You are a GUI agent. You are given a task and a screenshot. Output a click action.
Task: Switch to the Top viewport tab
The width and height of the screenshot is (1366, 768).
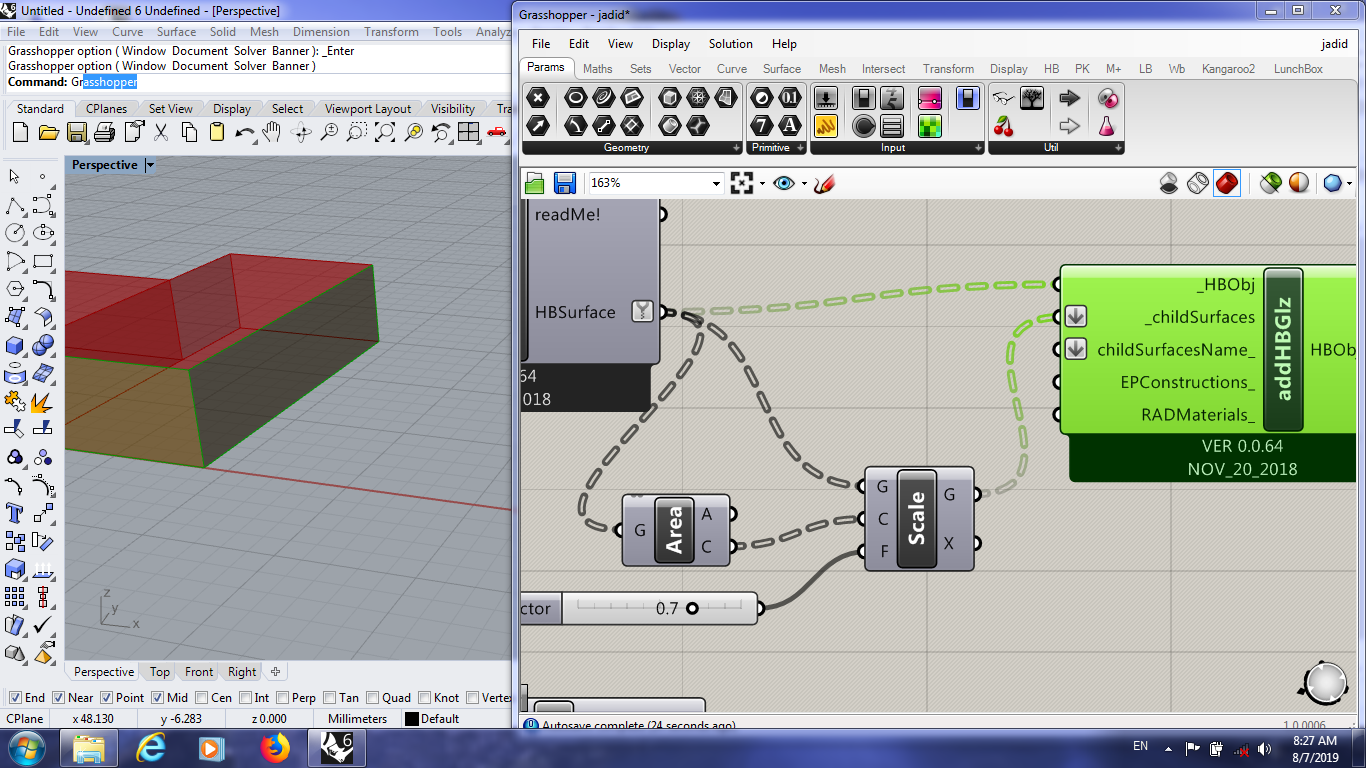(x=160, y=672)
